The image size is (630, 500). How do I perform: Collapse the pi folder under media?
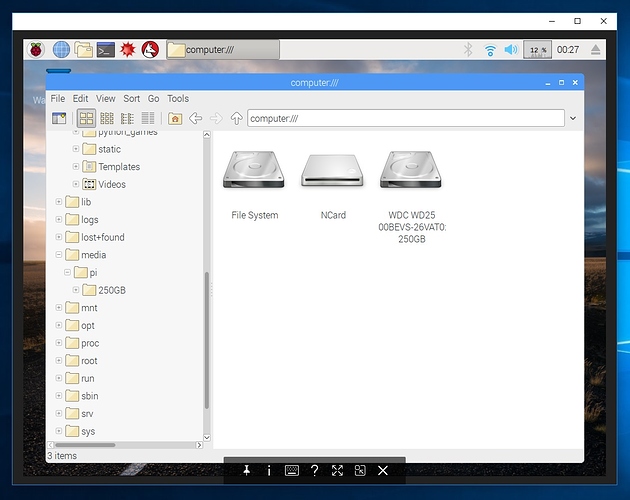tap(67, 272)
